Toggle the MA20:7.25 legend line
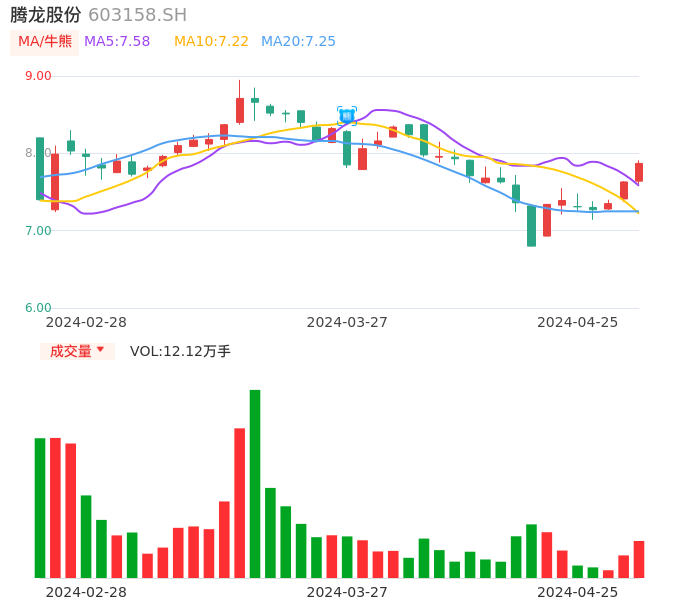This screenshot has height=606, width=686. click(x=298, y=42)
